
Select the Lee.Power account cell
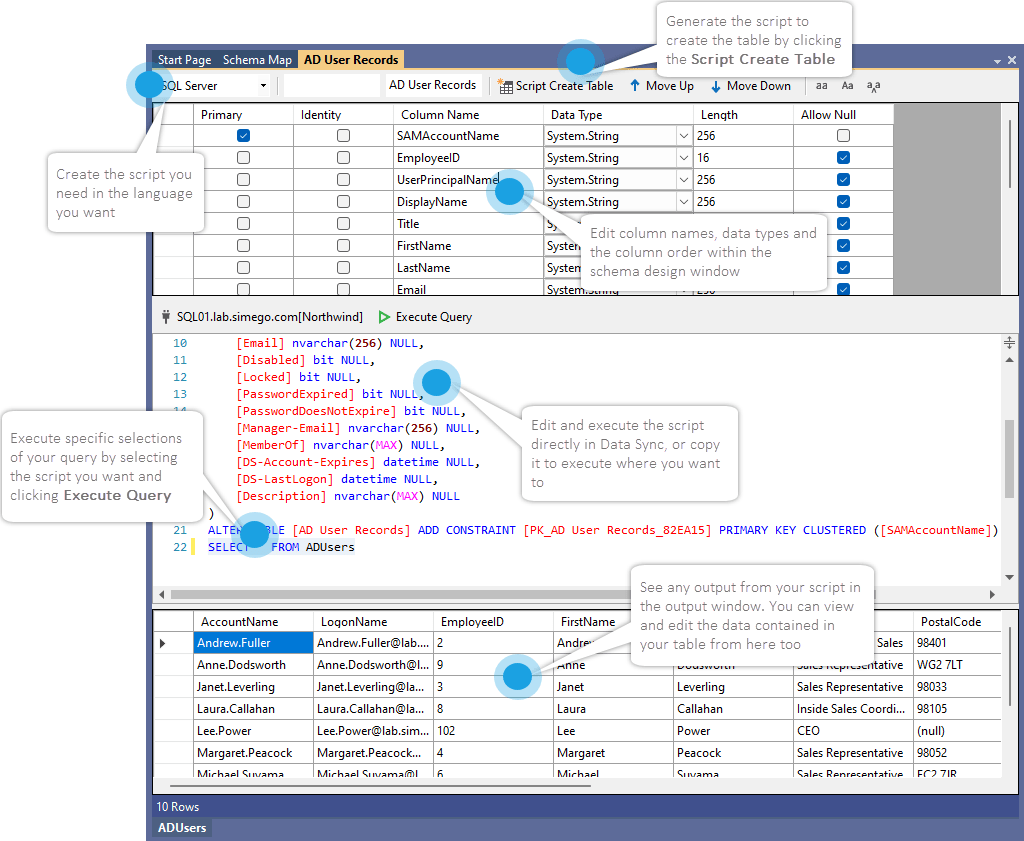pyautogui.click(x=253, y=731)
